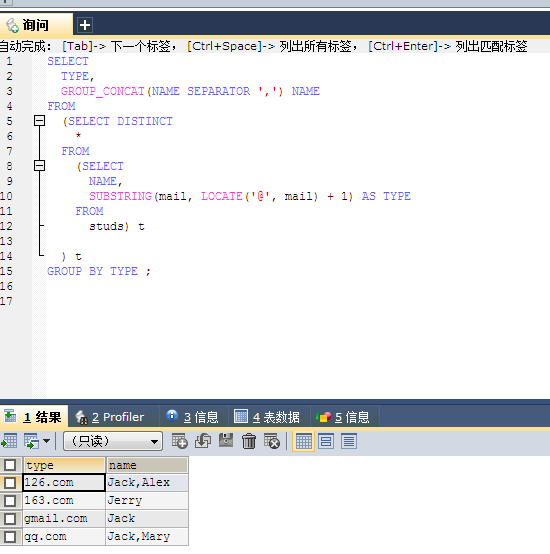The height and width of the screenshot is (554, 550).
Task: Collapse the code fold at line 5
Action: click(40, 121)
